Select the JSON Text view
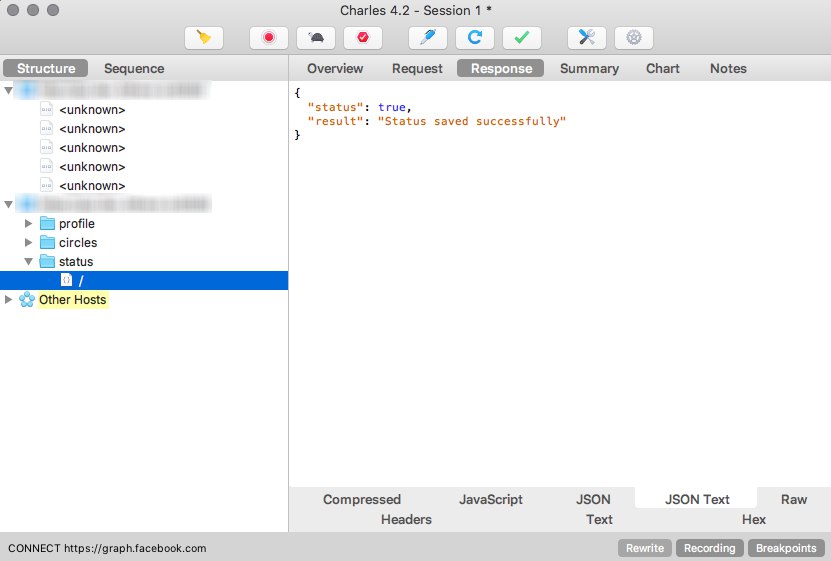 [696, 499]
